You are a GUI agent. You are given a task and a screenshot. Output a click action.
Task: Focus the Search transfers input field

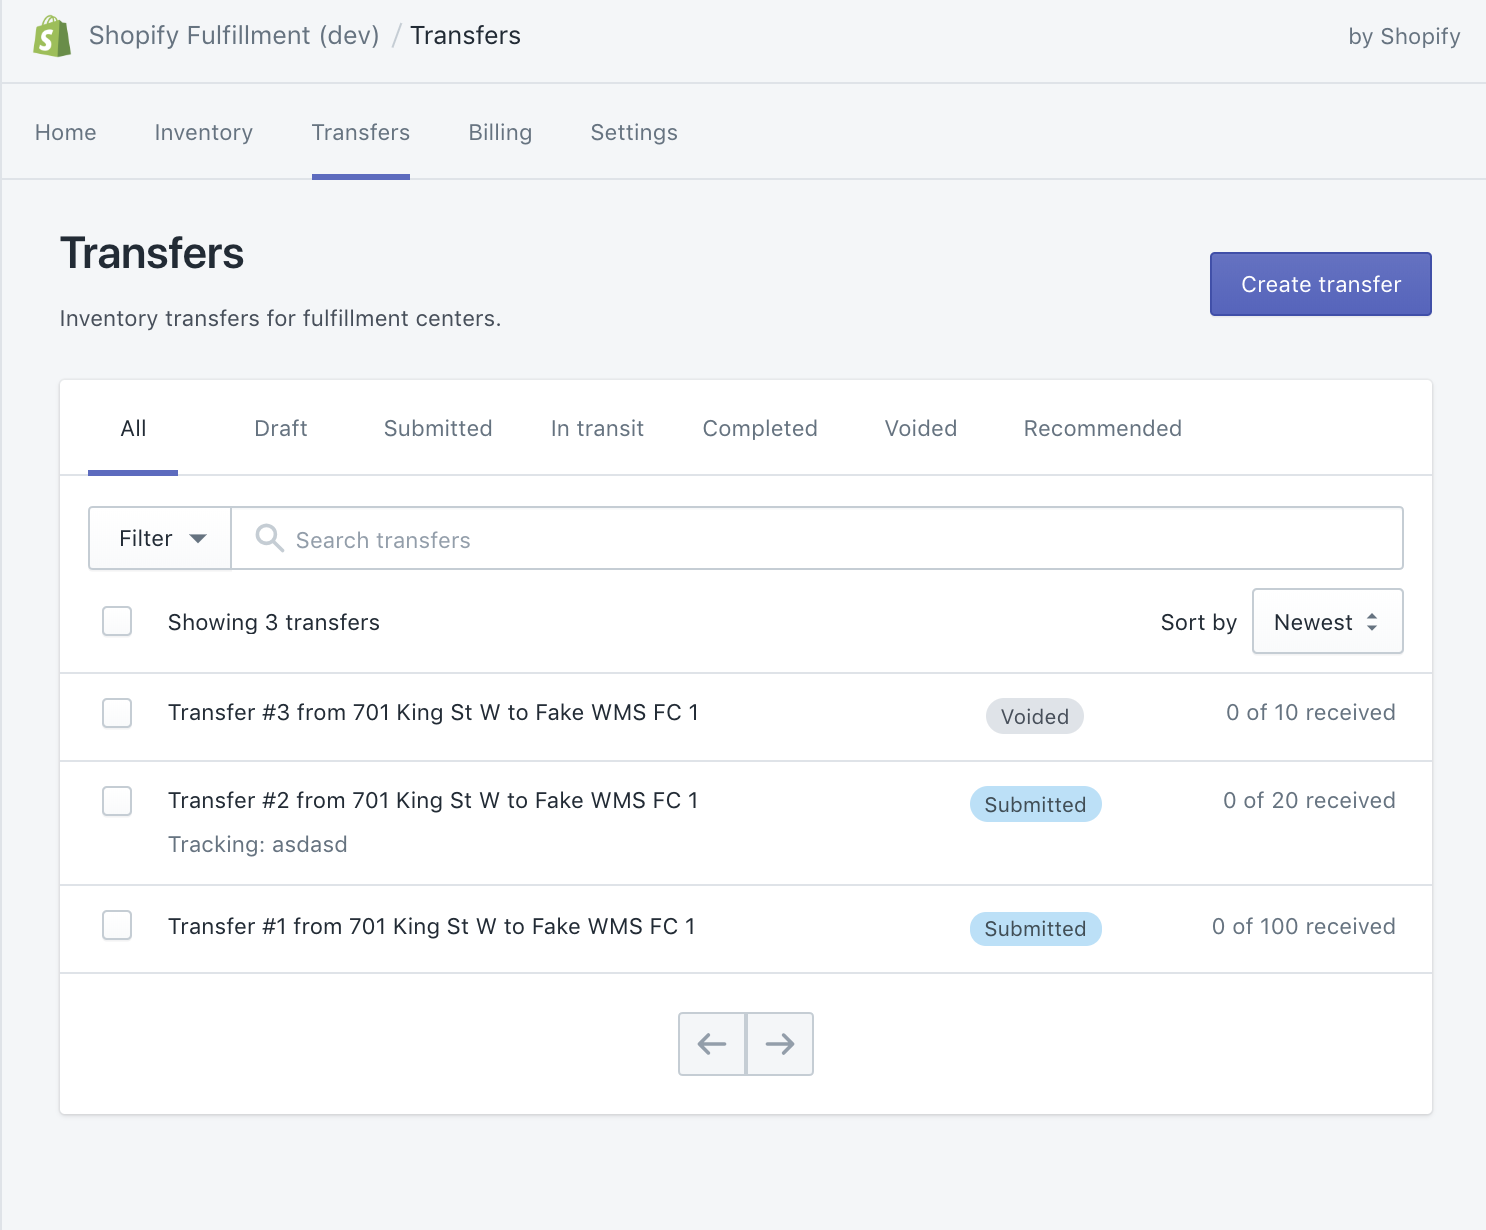[817, 538]
